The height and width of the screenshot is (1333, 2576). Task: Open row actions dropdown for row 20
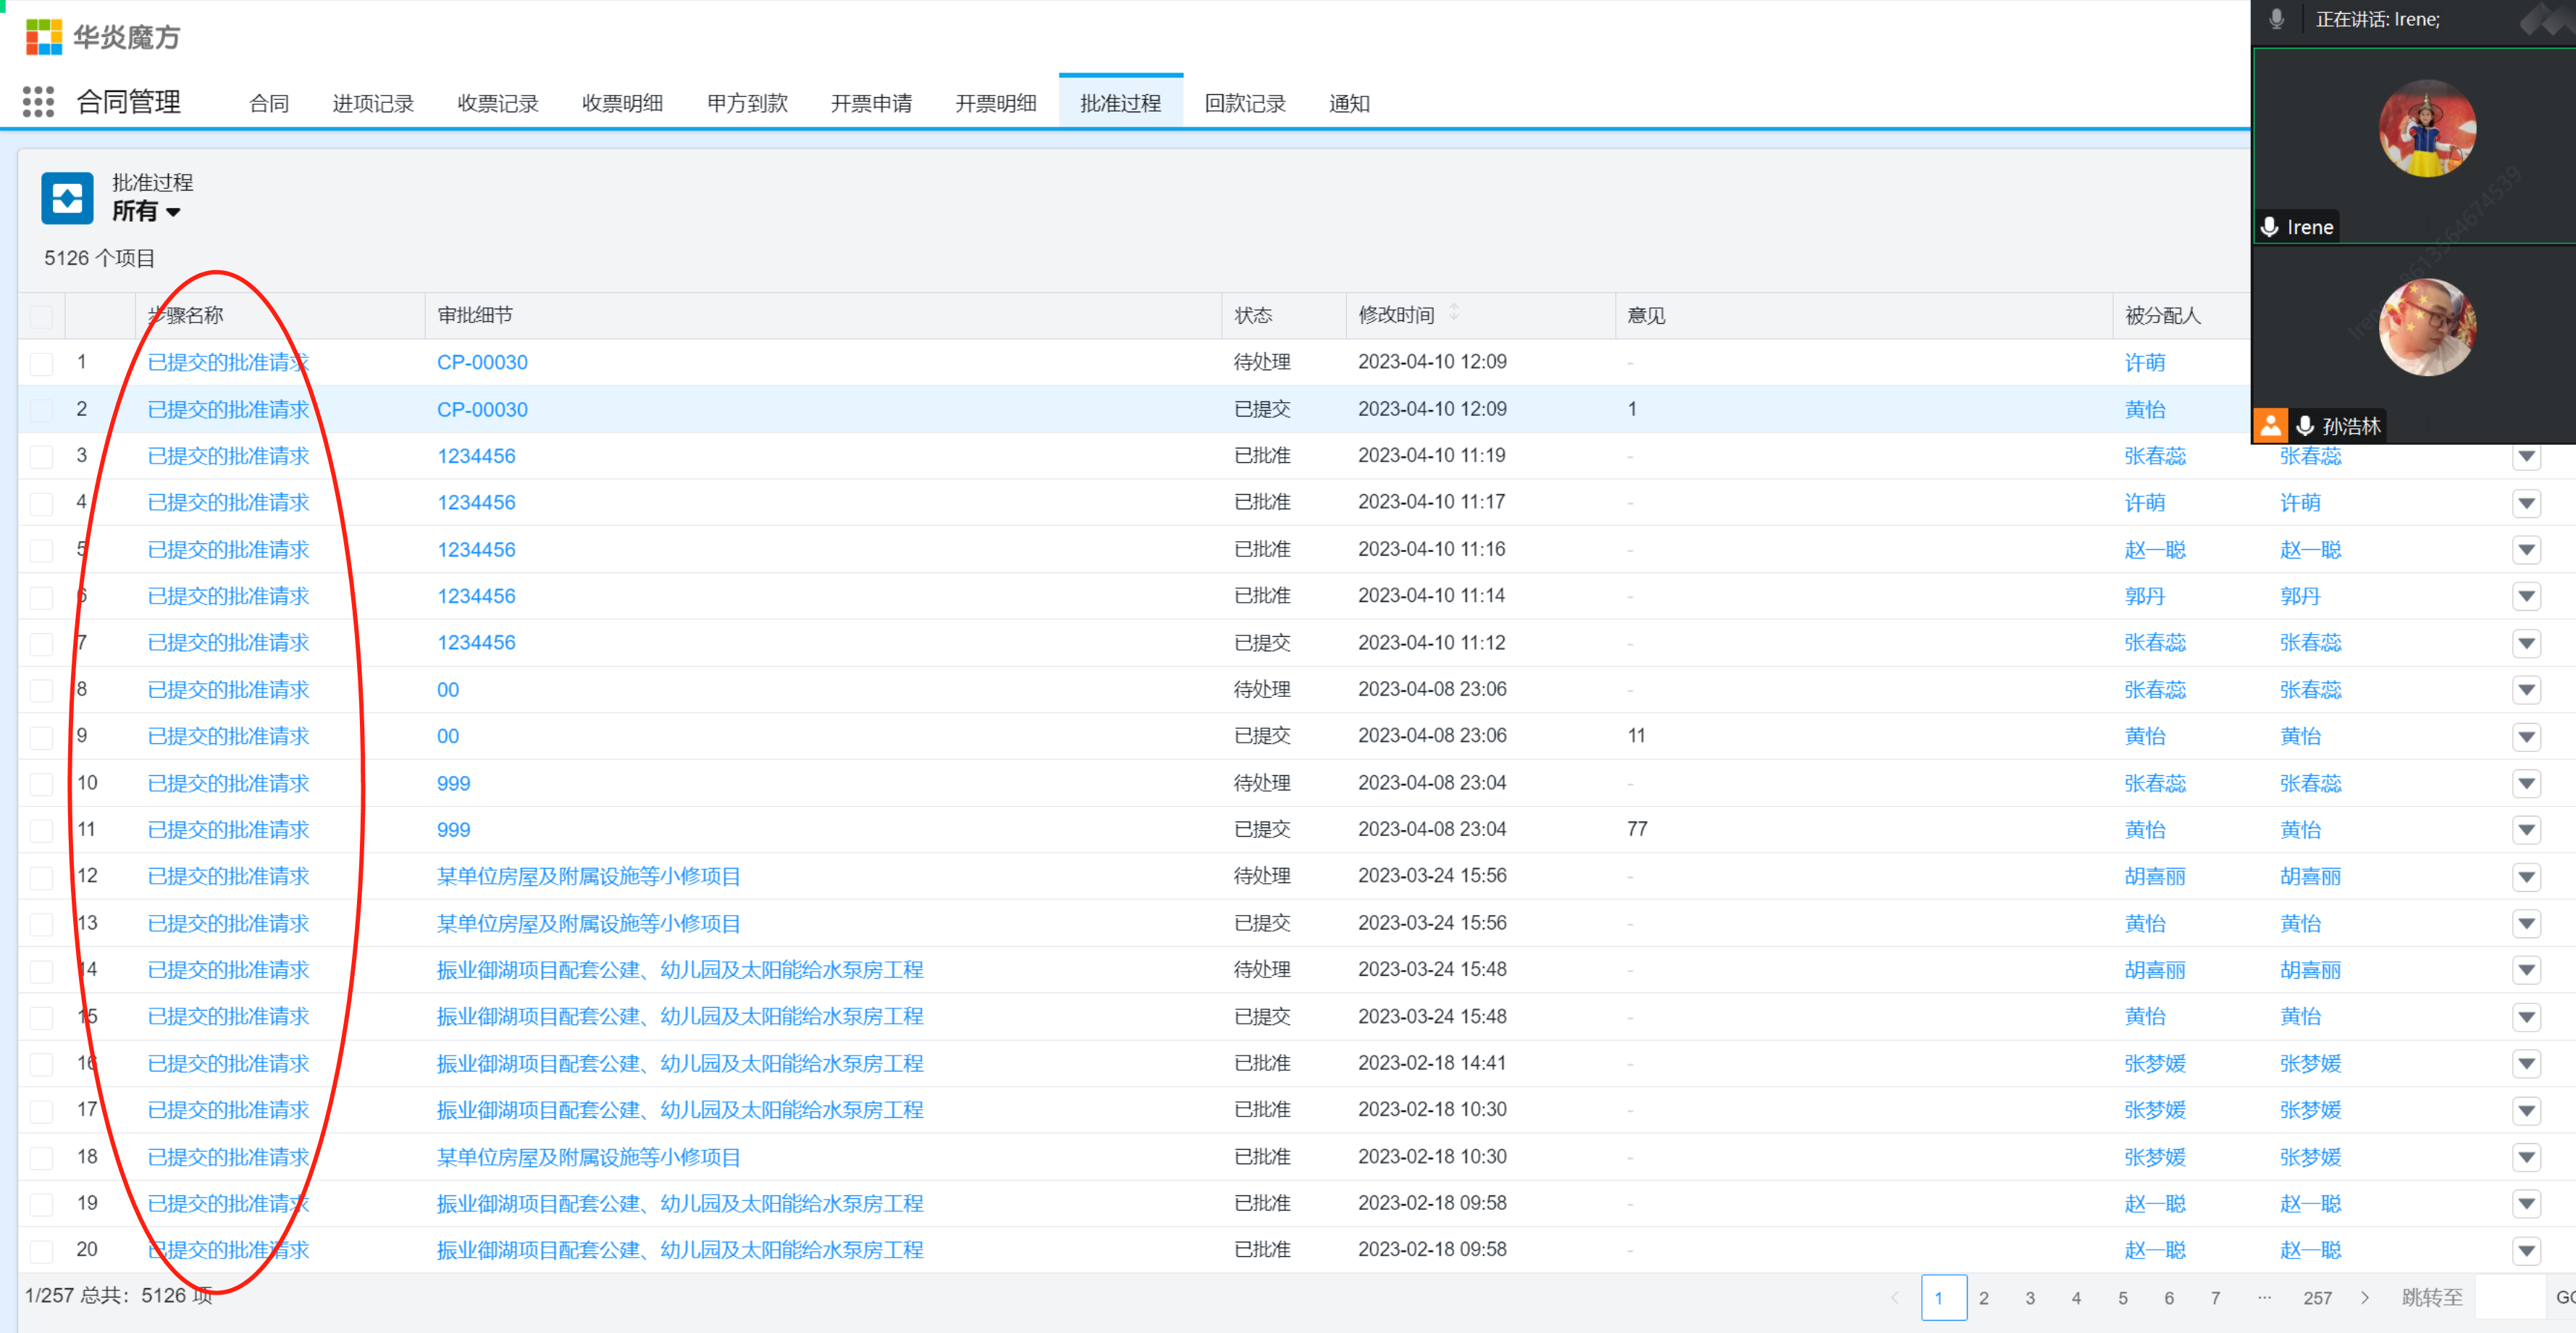click(x=2526, y=1250)
